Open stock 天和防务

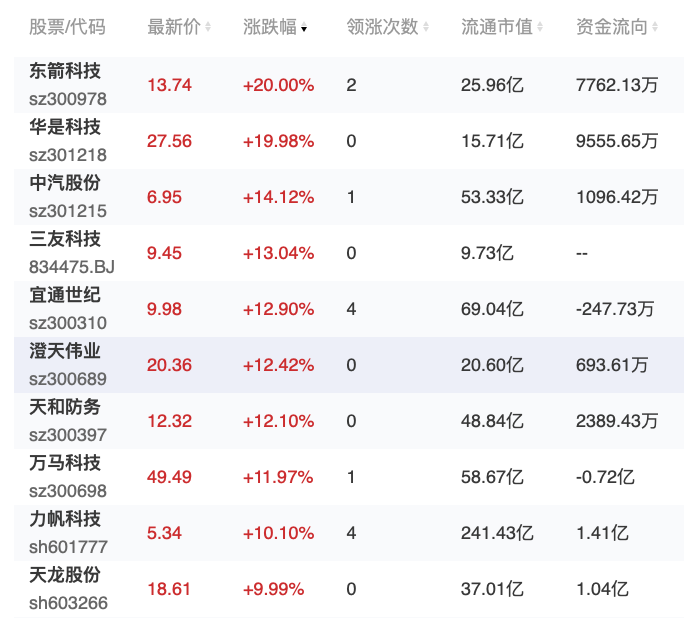point(65,407)
